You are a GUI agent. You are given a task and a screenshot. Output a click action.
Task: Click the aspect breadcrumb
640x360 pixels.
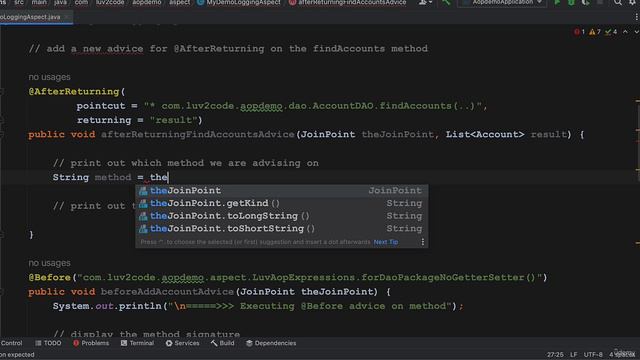click(x=179, y=2)
